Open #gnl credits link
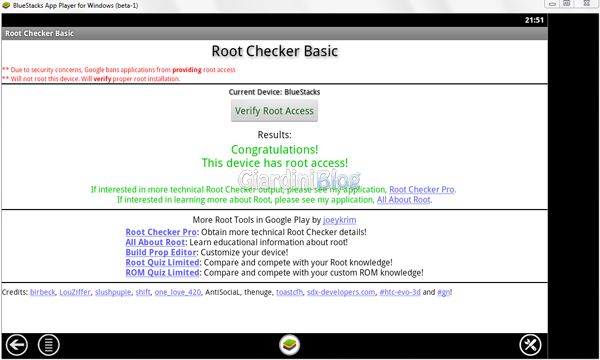 pos(444,292)
